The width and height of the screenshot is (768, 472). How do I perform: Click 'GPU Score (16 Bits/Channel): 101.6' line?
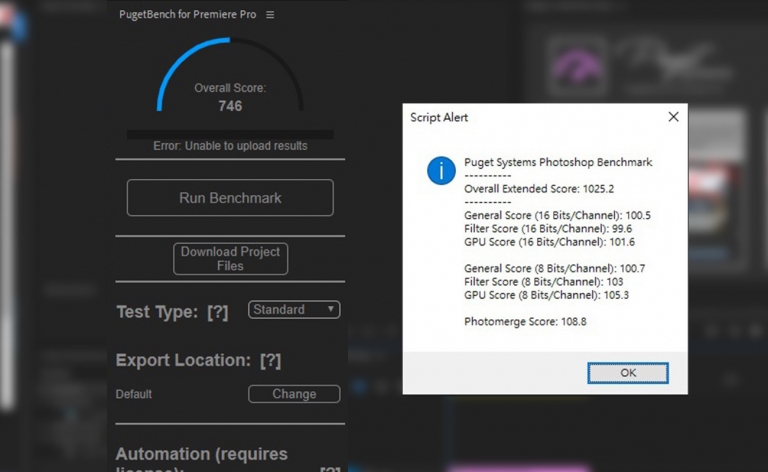[550, 242]
